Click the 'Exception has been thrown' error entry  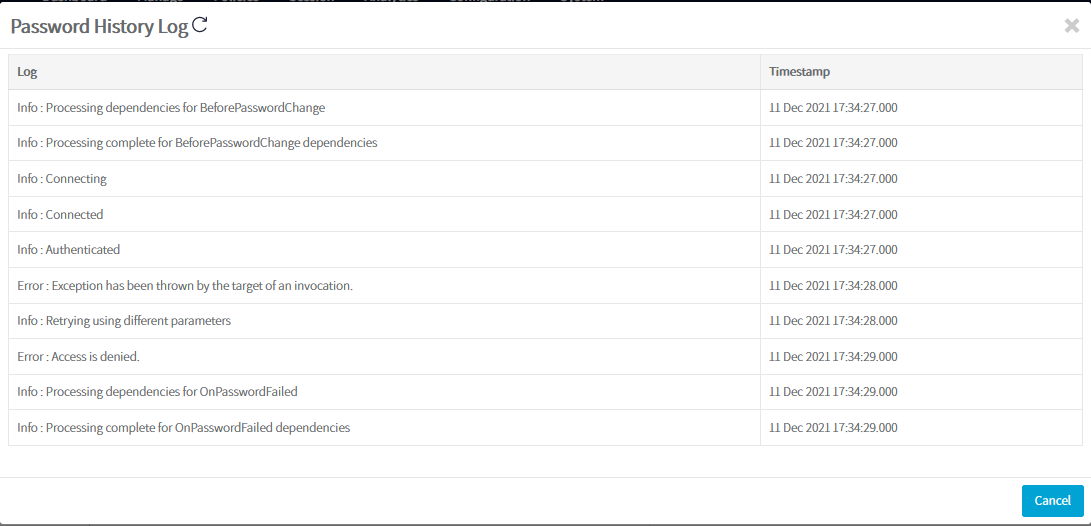(185, 286)
